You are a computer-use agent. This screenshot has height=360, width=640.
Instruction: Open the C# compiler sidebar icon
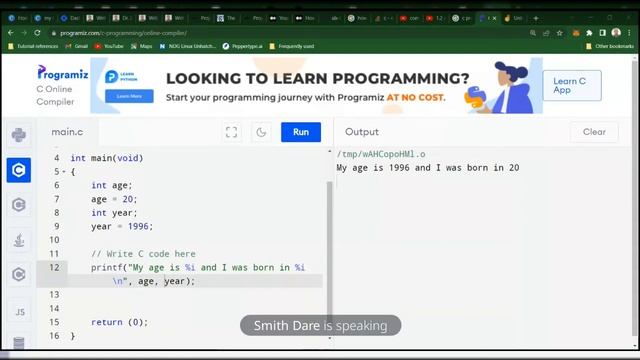click(19, 275)
